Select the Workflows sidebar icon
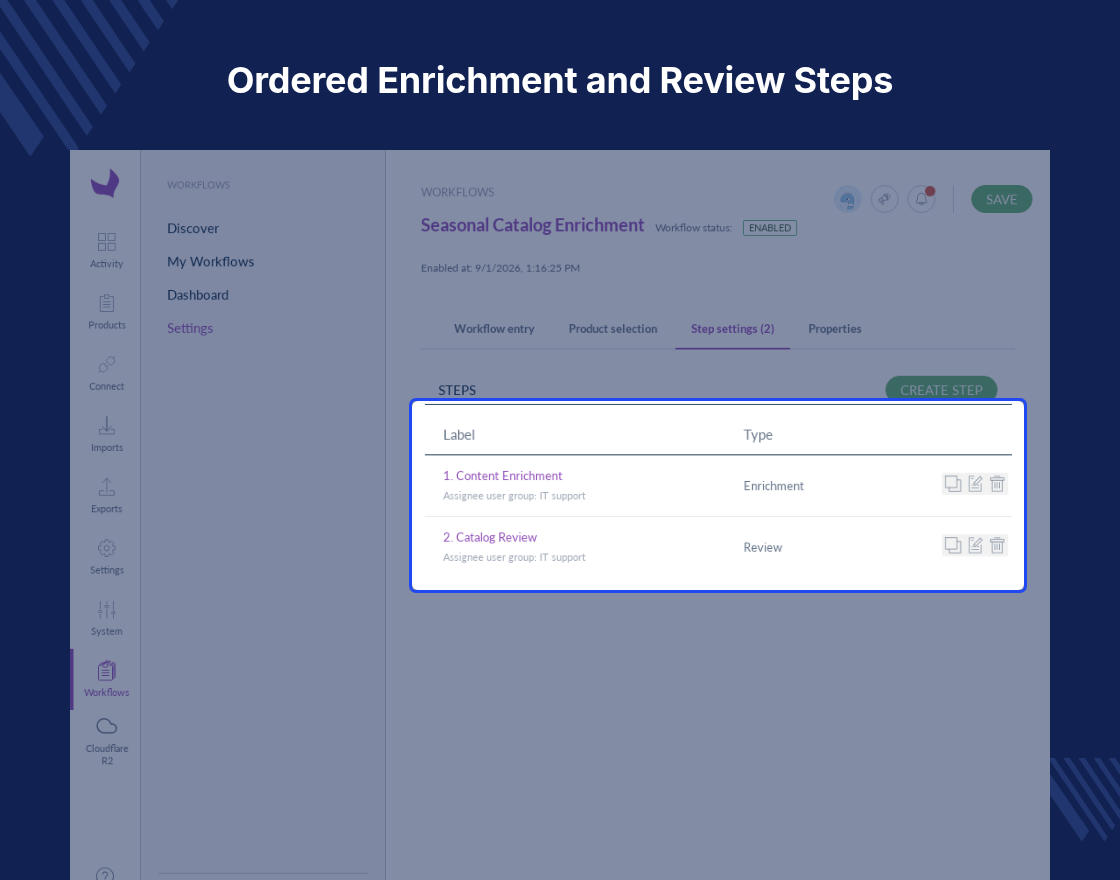The height and width of the screenshot is (880, 1120). pos(106,679)
